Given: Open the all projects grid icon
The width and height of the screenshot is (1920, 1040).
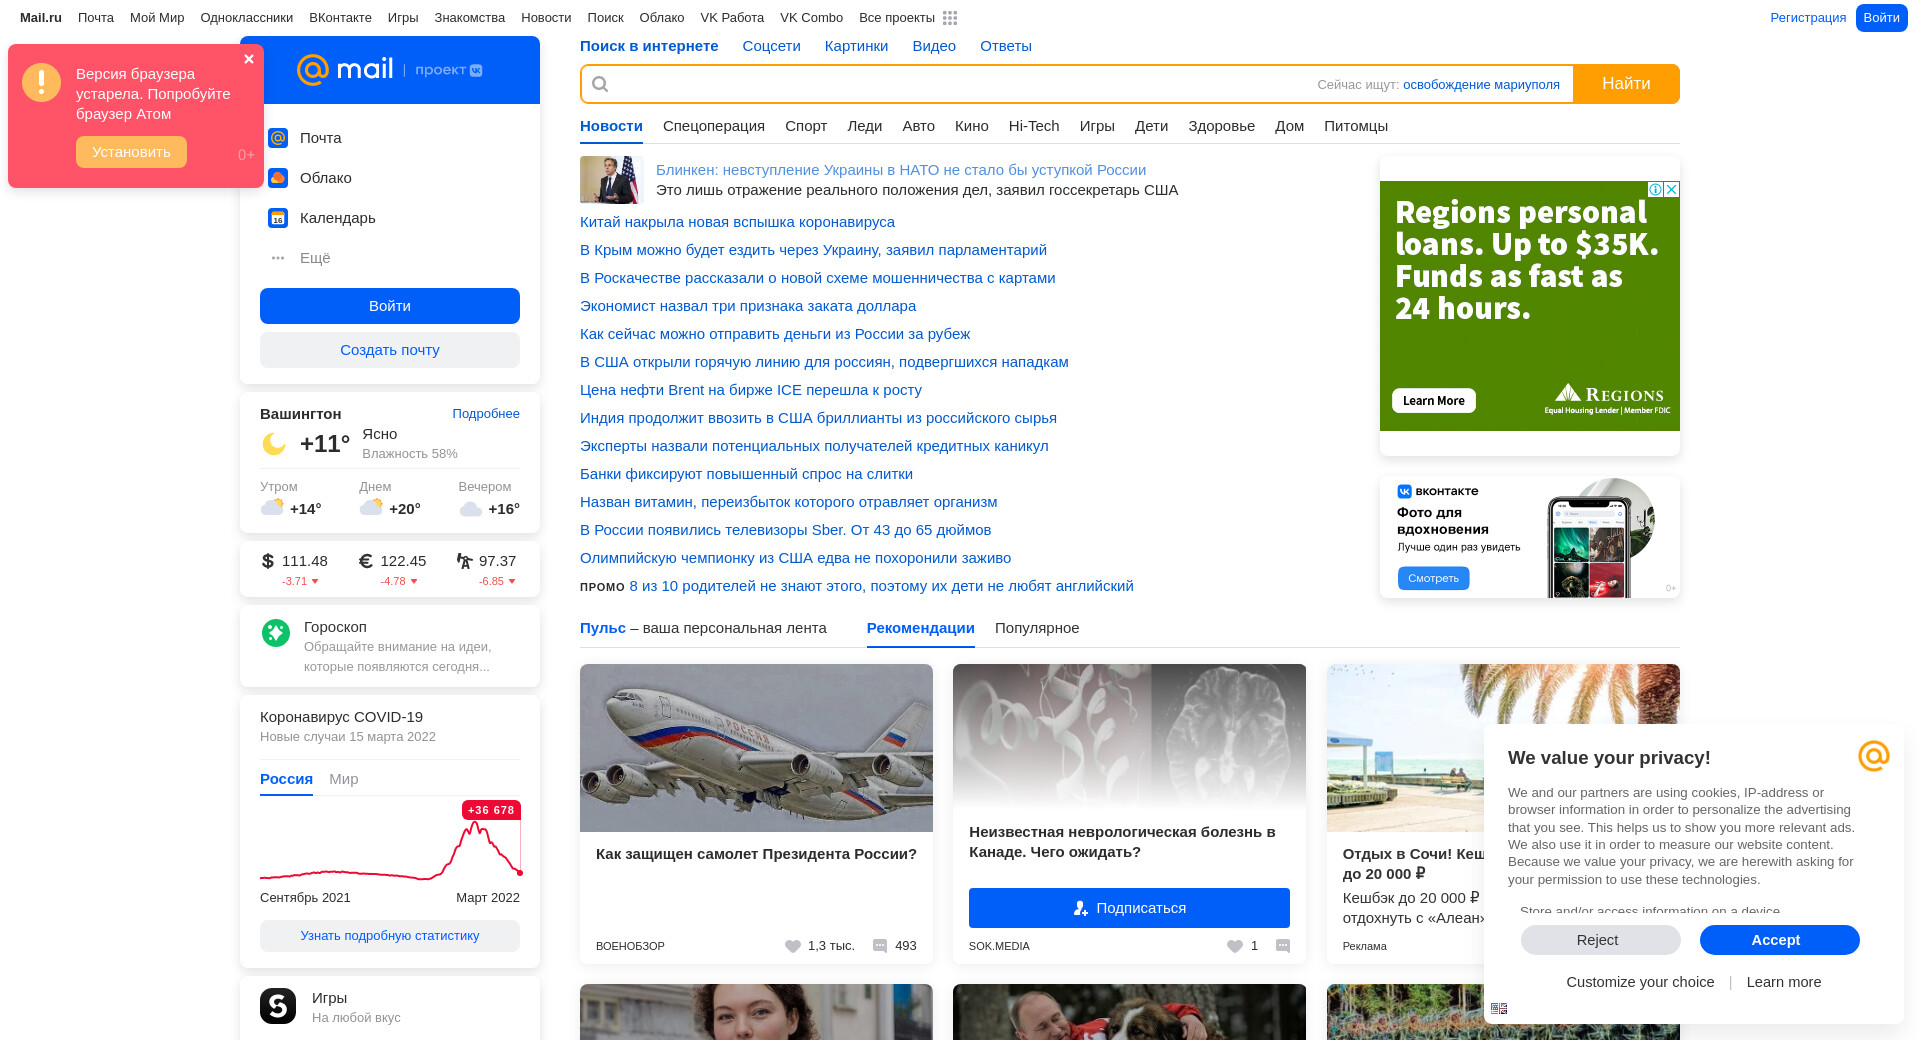Looking at the screenshot, I should [950, 18].
